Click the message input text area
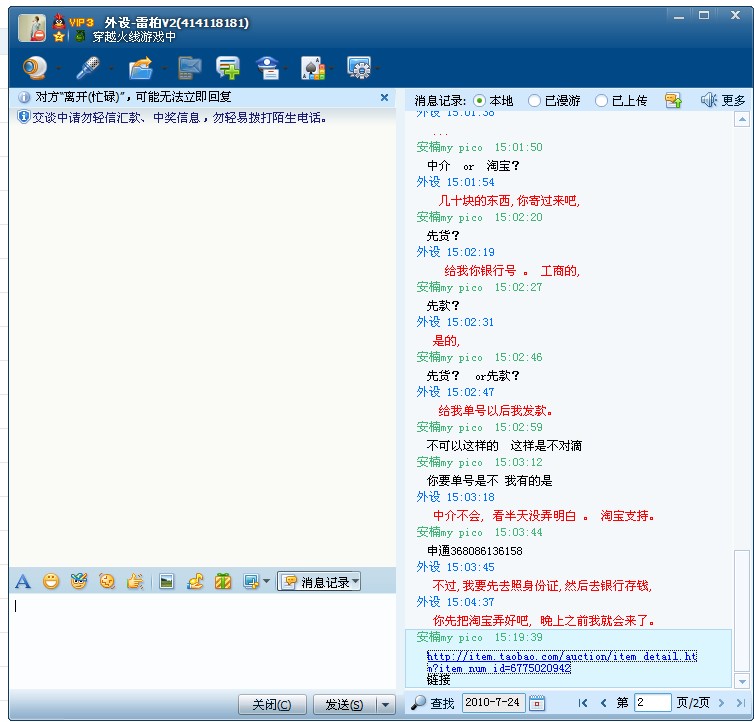754x722 pixels. 202,641
